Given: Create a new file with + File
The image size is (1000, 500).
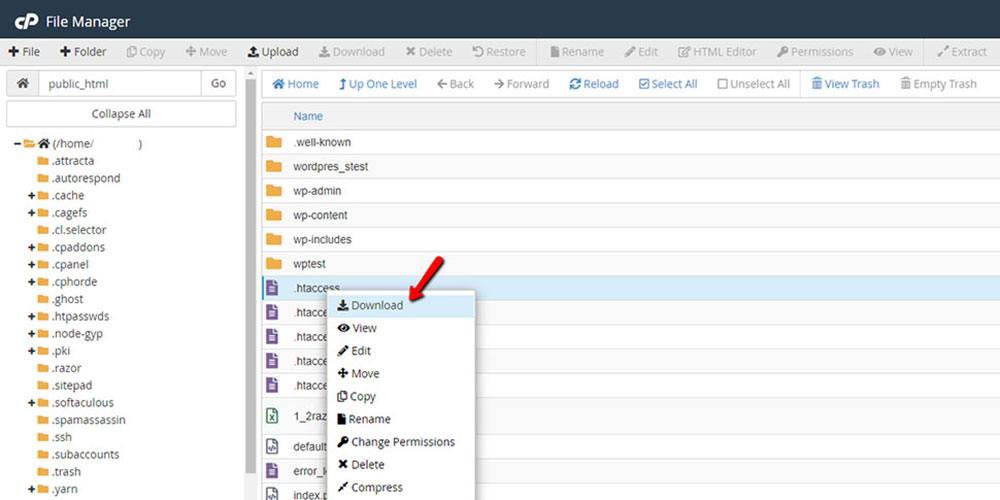Looking at the screenshot, I should coord(25,52).
